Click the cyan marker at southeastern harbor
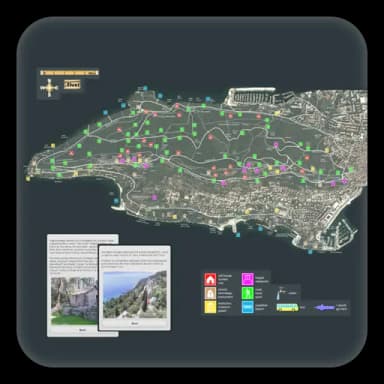Image resolution: width=384 pixels, height=384 pixels. (310, 252)
